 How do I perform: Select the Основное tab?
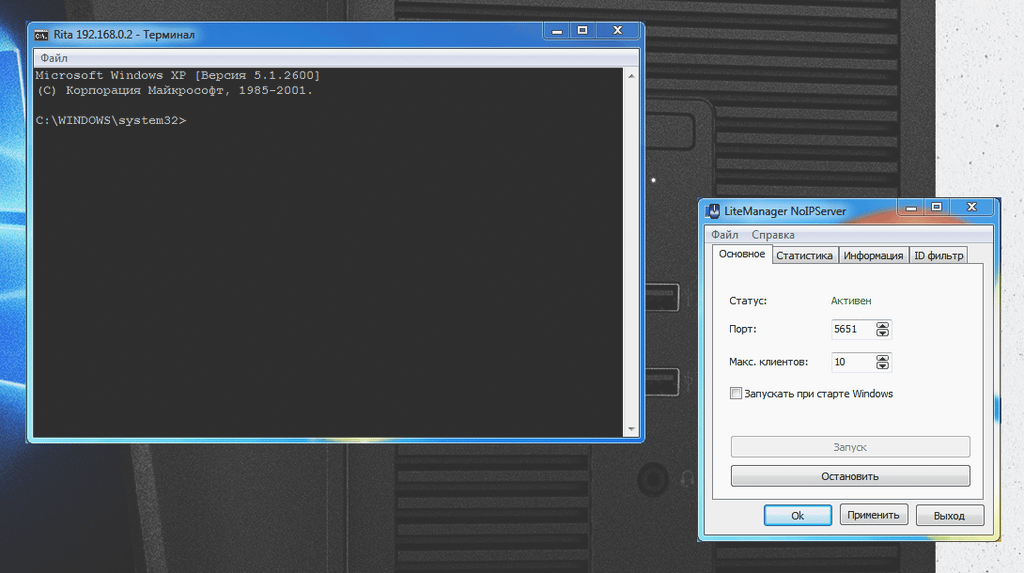click(x=742, y=254)
